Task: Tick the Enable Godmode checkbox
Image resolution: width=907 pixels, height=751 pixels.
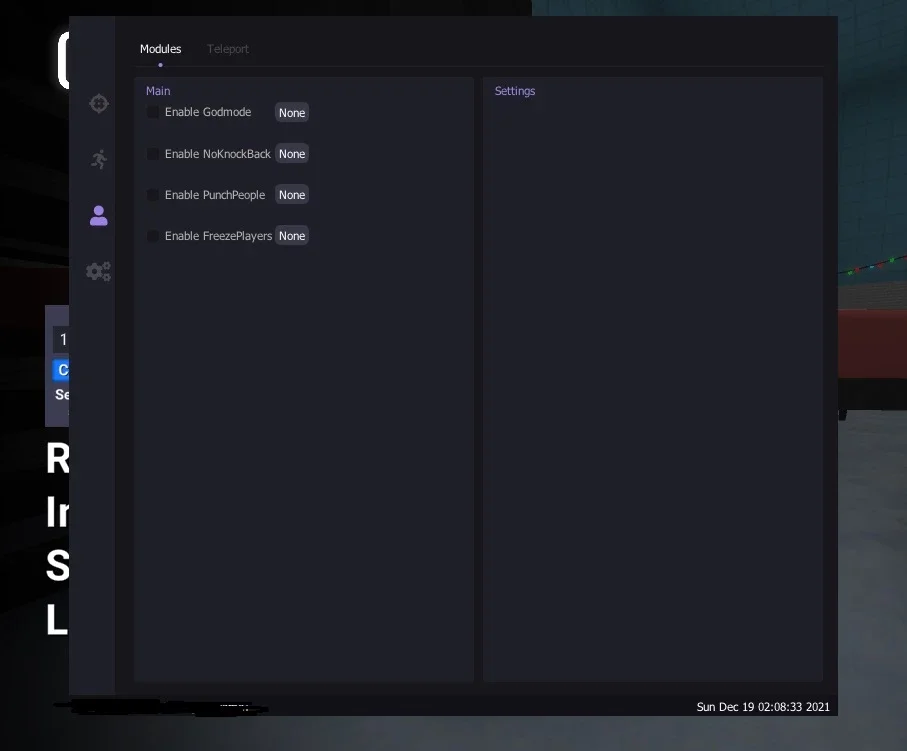Action: pyautogui.click(x=153, y=112)
